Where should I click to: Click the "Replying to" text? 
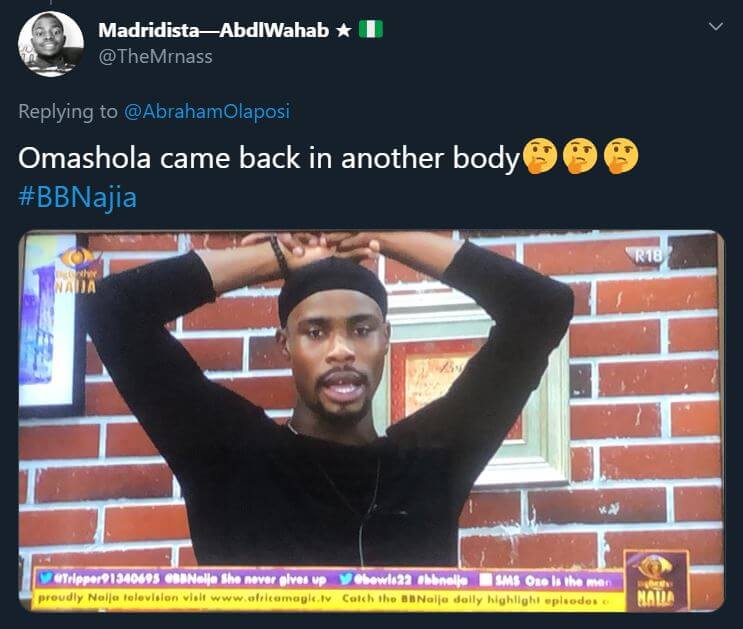click(x=68, y=111)
